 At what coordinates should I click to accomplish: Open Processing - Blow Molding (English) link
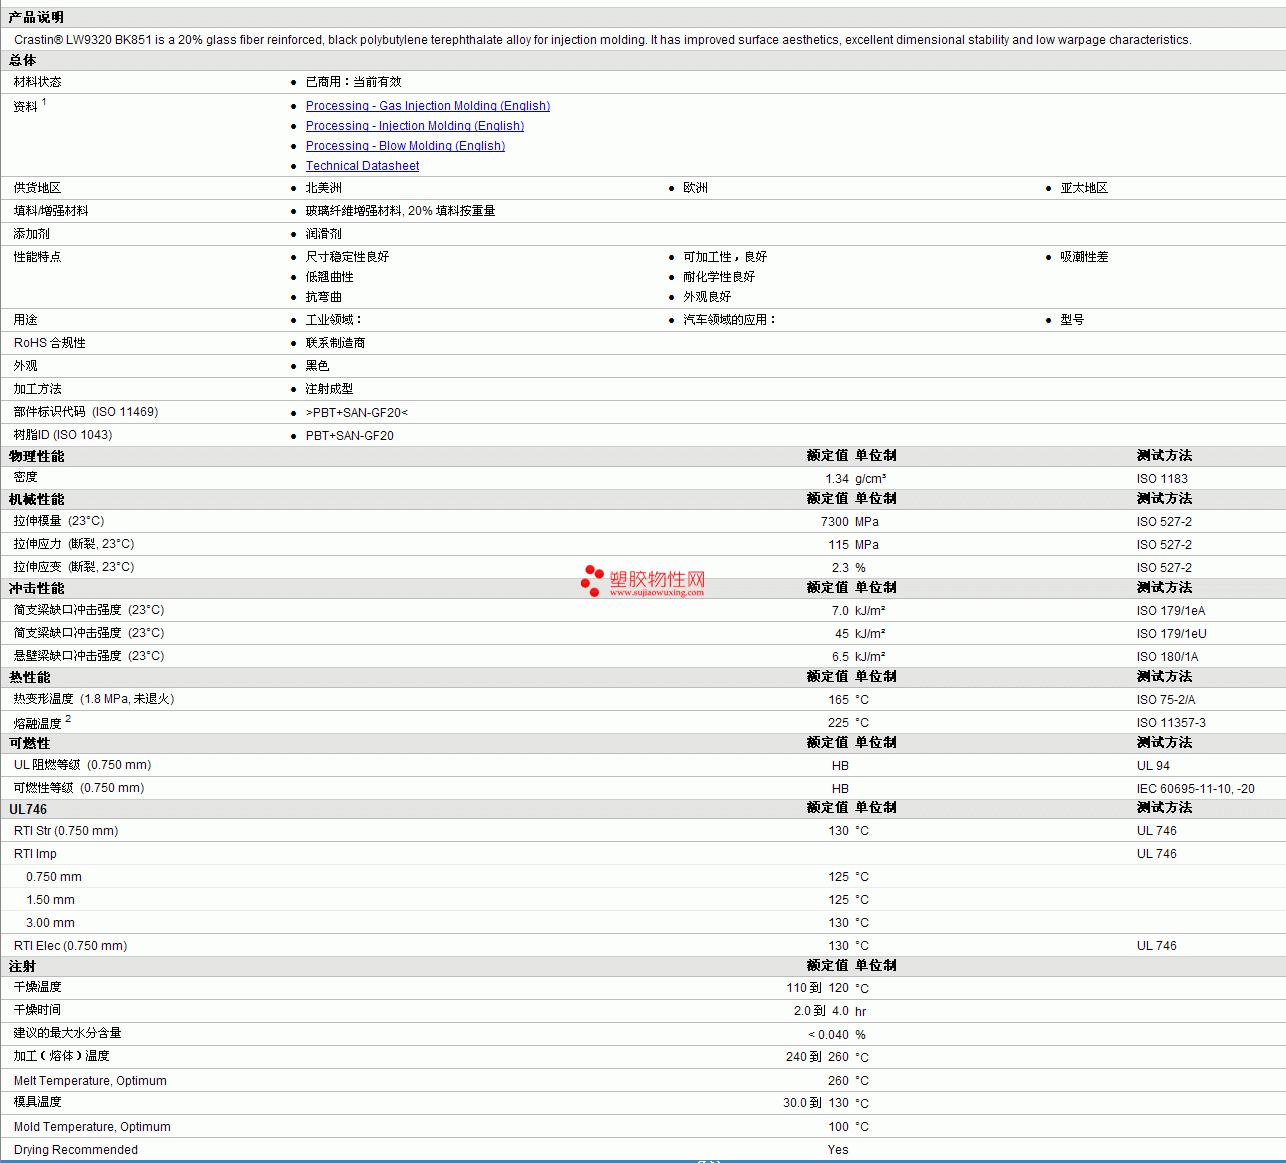tap(405, 146)
